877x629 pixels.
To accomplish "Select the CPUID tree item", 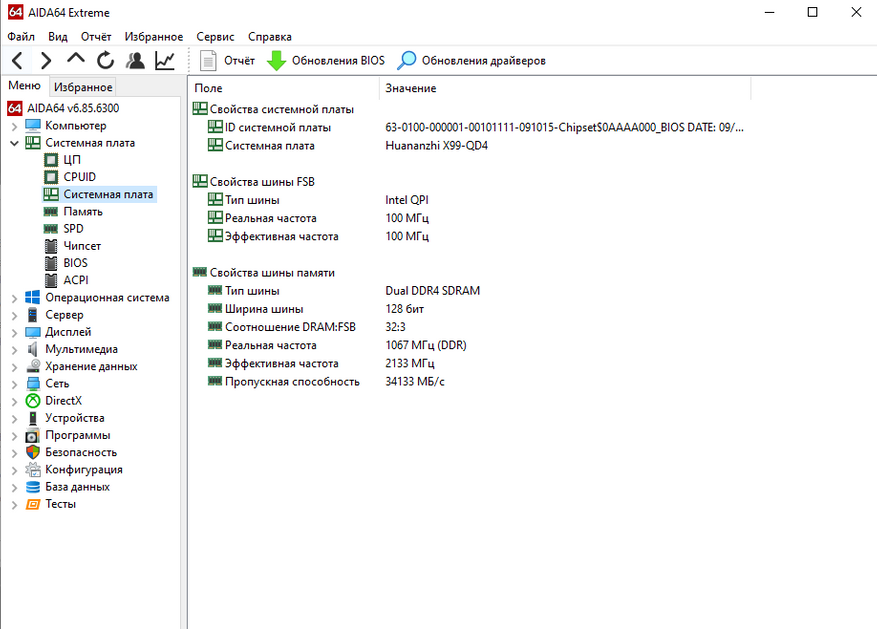I will click(79, 177).
